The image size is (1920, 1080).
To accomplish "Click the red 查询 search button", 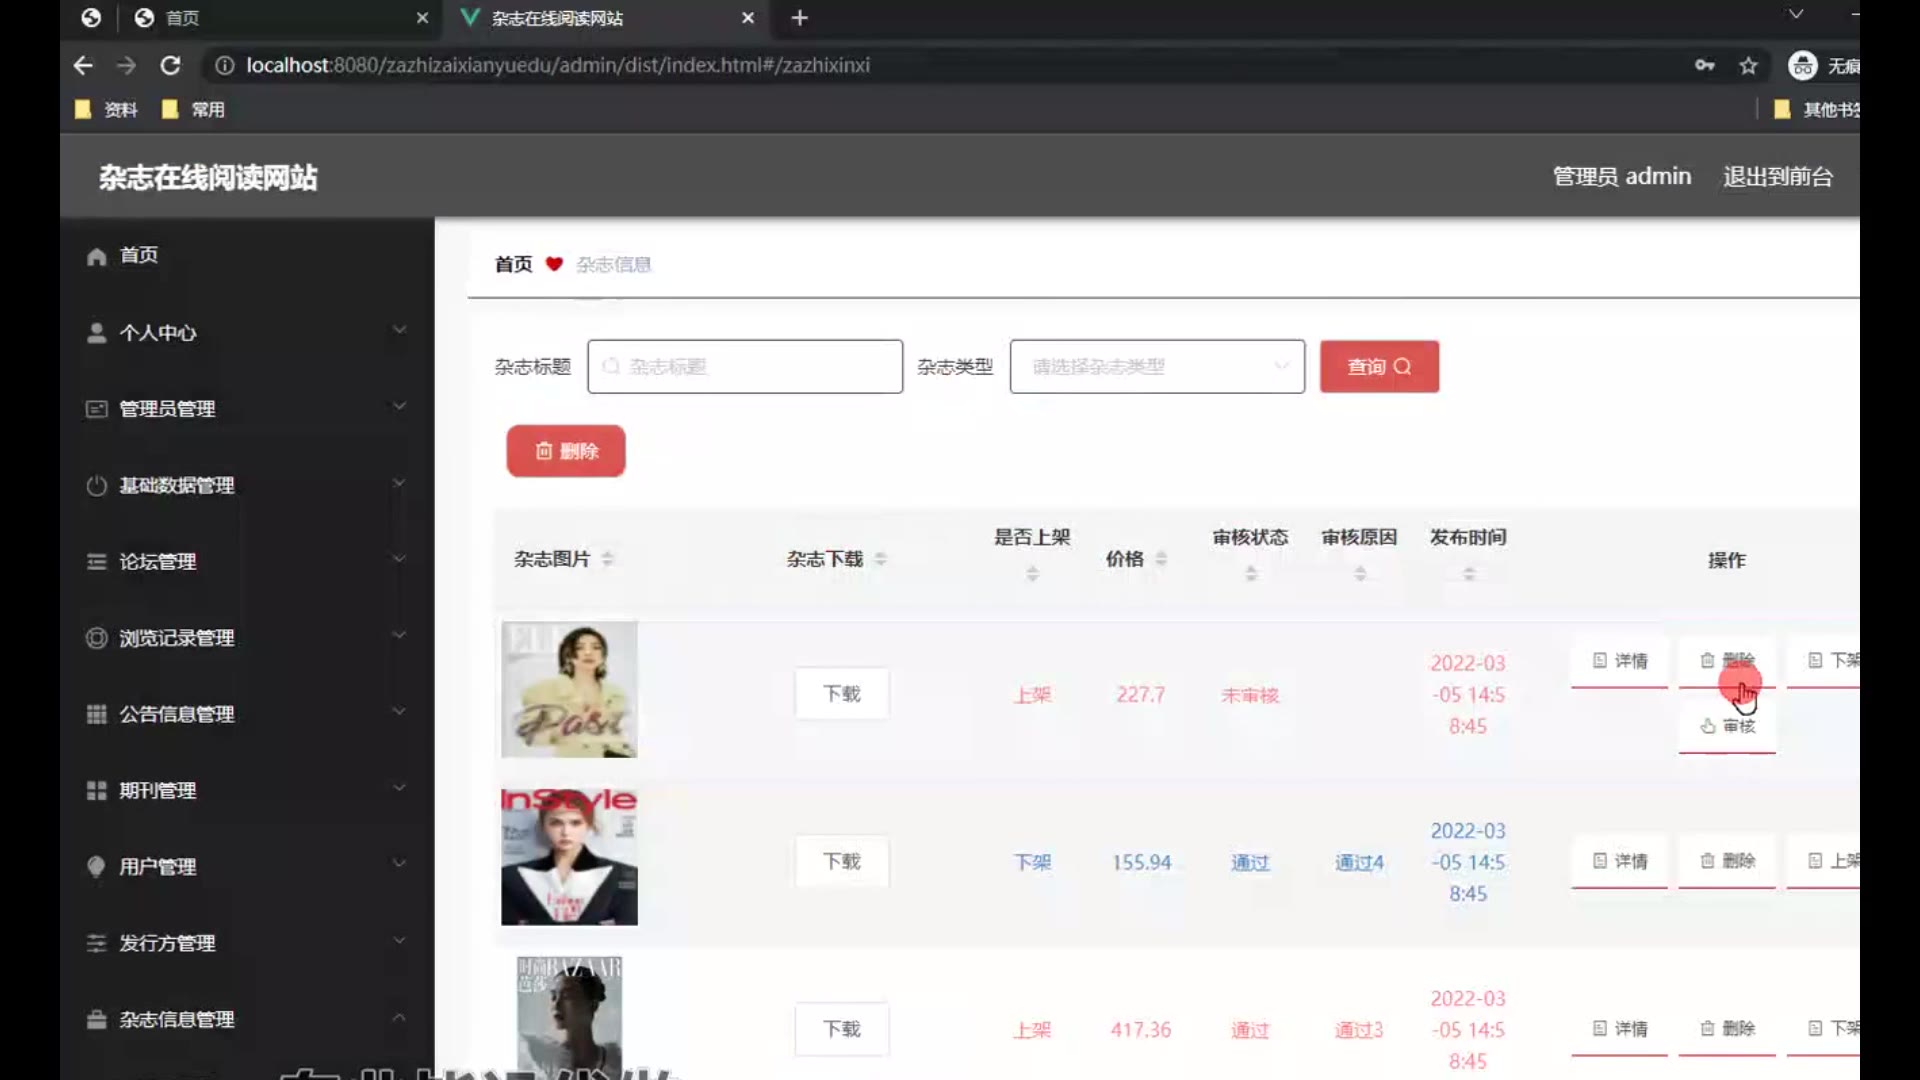I will [1379, 367].
